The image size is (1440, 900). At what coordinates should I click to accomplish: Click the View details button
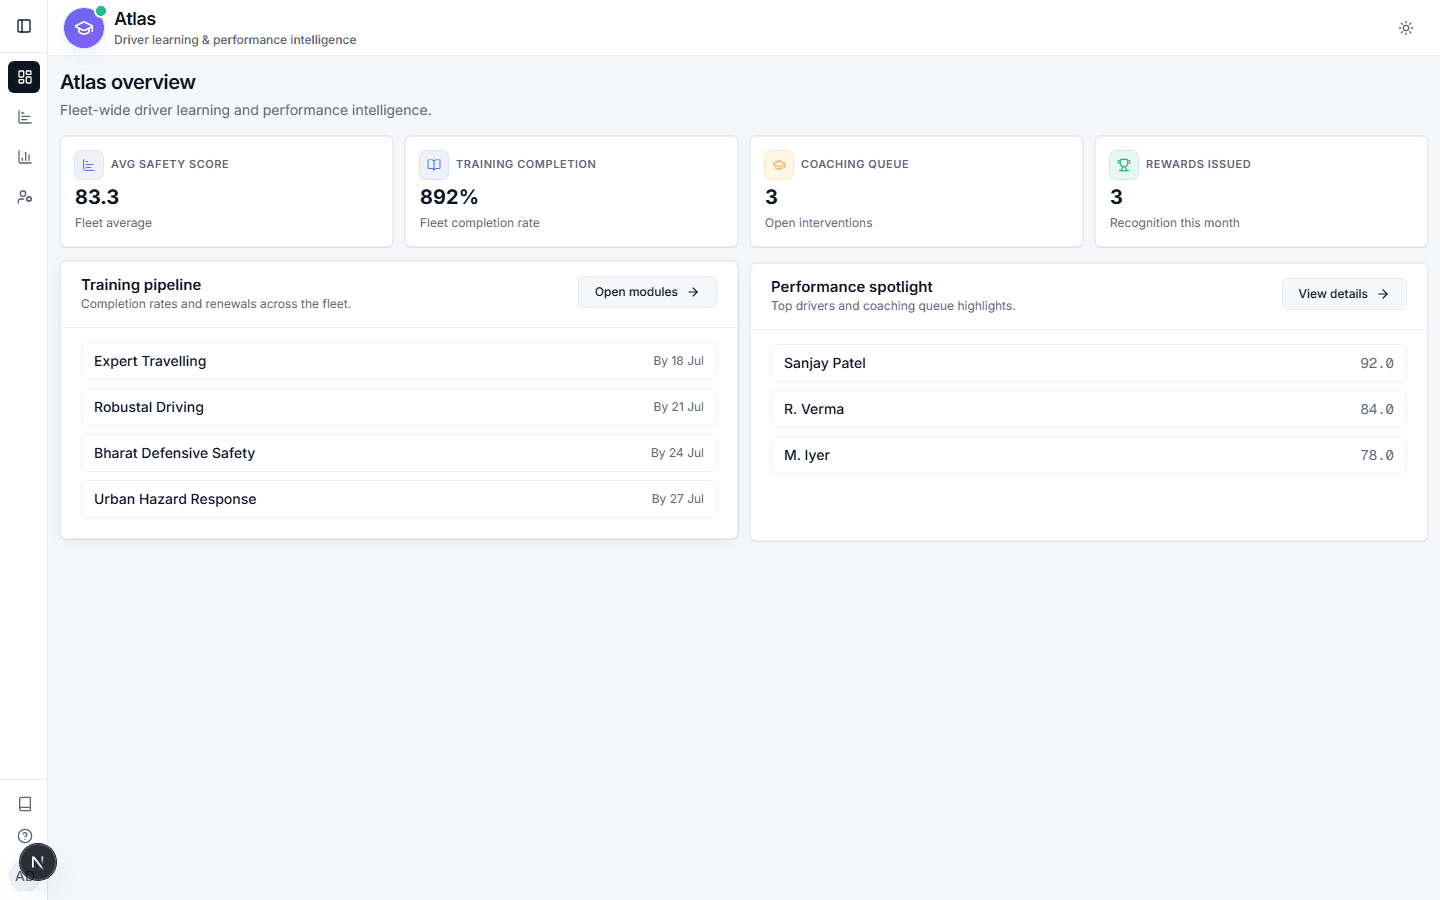[x=1344, y=294]
